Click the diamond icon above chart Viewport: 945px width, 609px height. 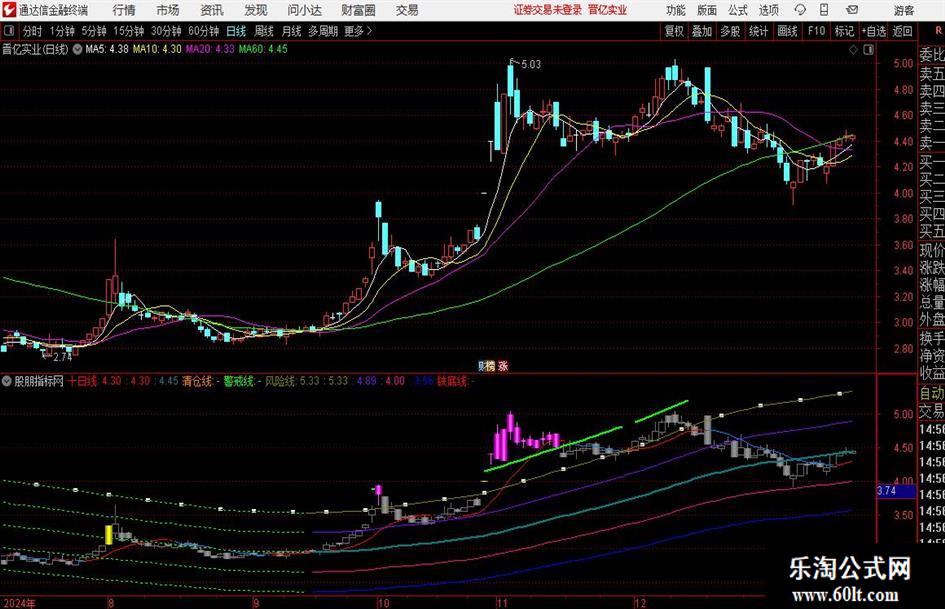(853, 50)
